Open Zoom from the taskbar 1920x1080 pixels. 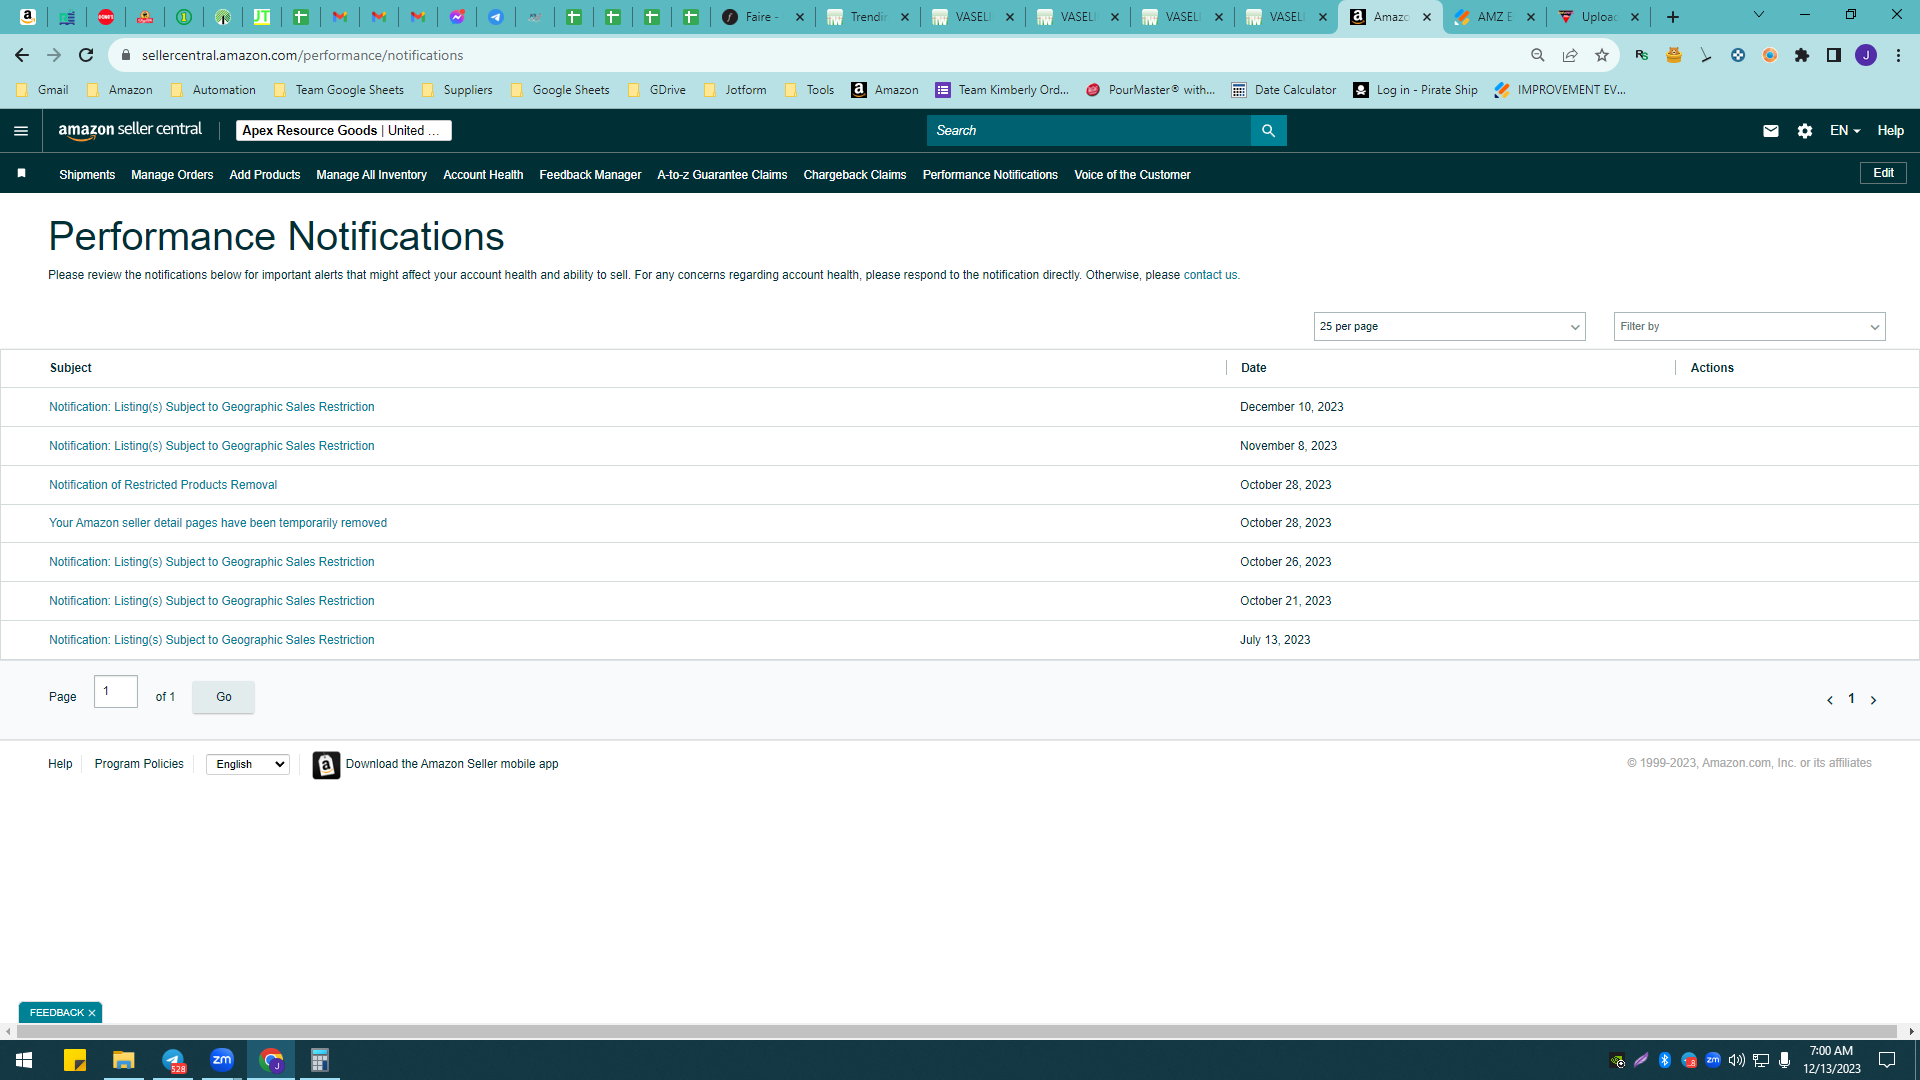tap(222, 1060)
